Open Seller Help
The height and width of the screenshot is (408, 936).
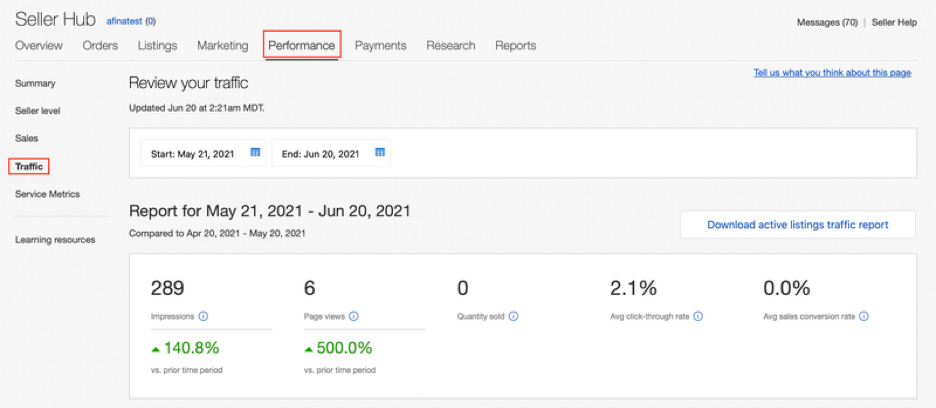tap(894, 23)
